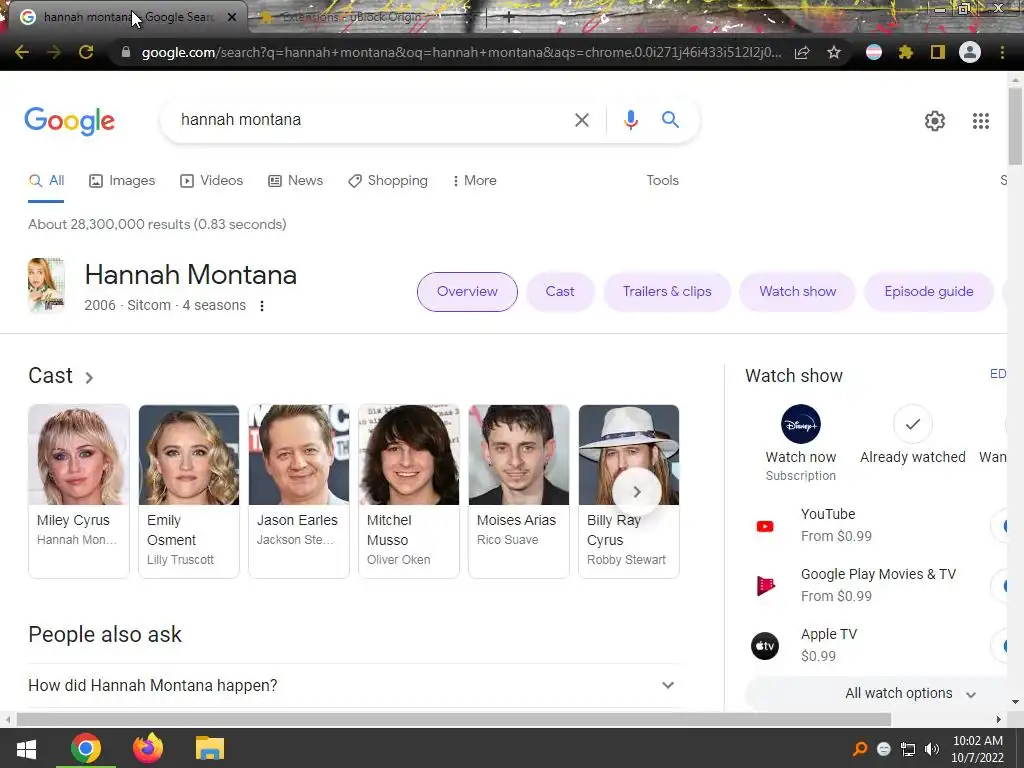
Task: Click the pink-blue striped extension icon
Action: [874, 52]
